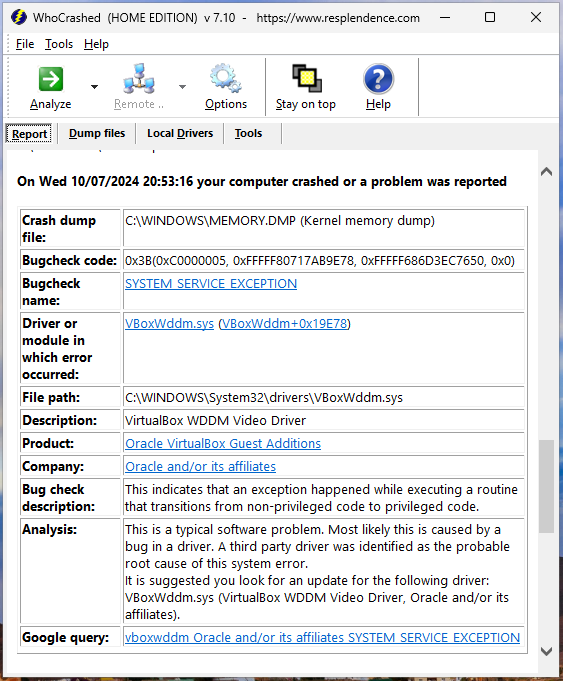Screen dimensions: 563x681
Task: Expand the Remote dropdown arrow
Action: tap(182, 87)
